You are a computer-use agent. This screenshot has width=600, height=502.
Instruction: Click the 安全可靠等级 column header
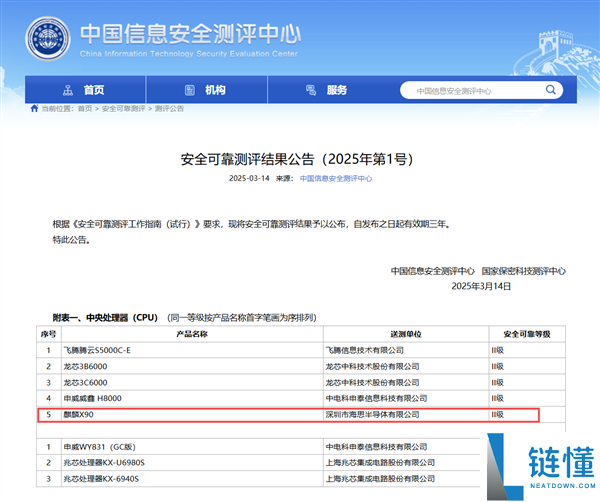point(527,334)
